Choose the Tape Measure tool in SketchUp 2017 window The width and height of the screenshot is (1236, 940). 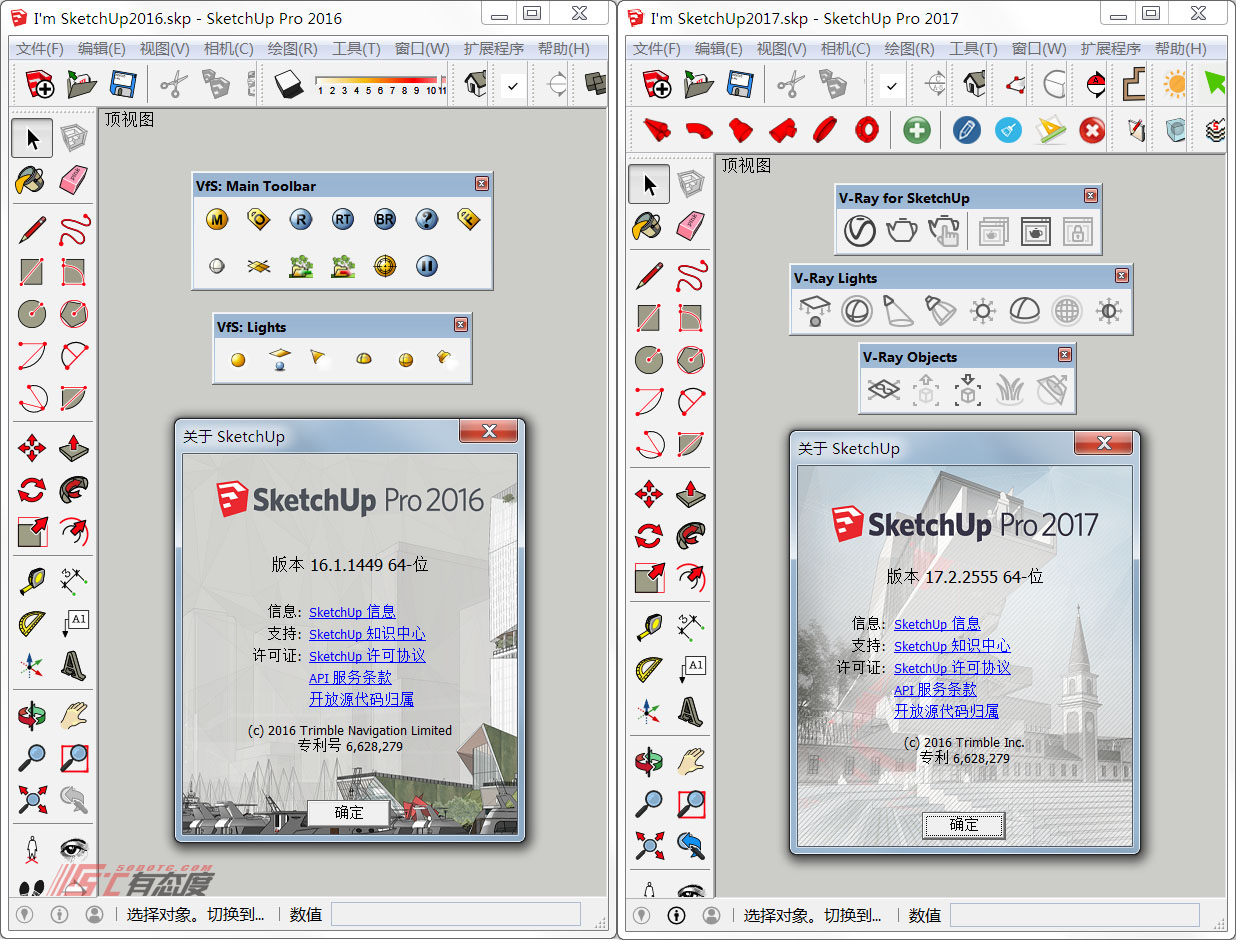click(649, 626)
